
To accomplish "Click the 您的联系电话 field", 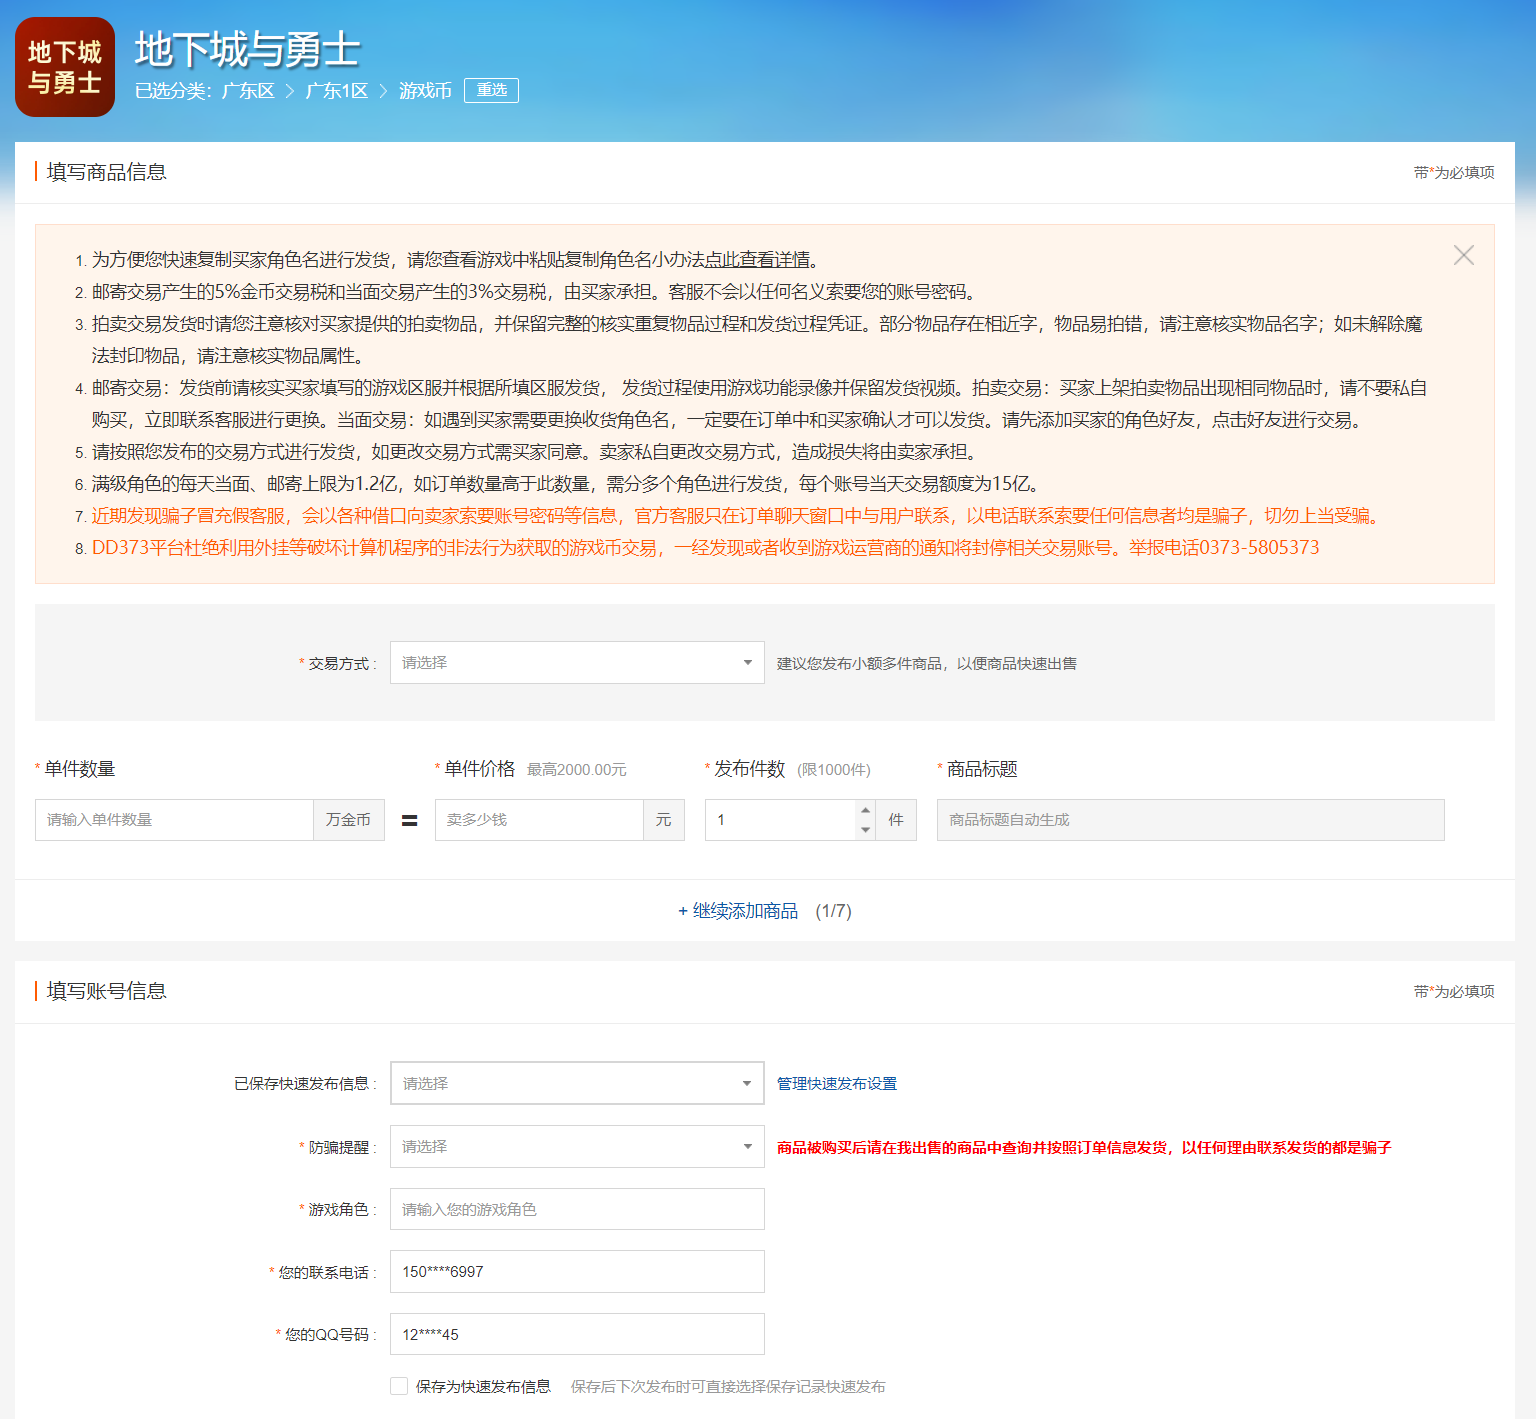I will 577,1272.
